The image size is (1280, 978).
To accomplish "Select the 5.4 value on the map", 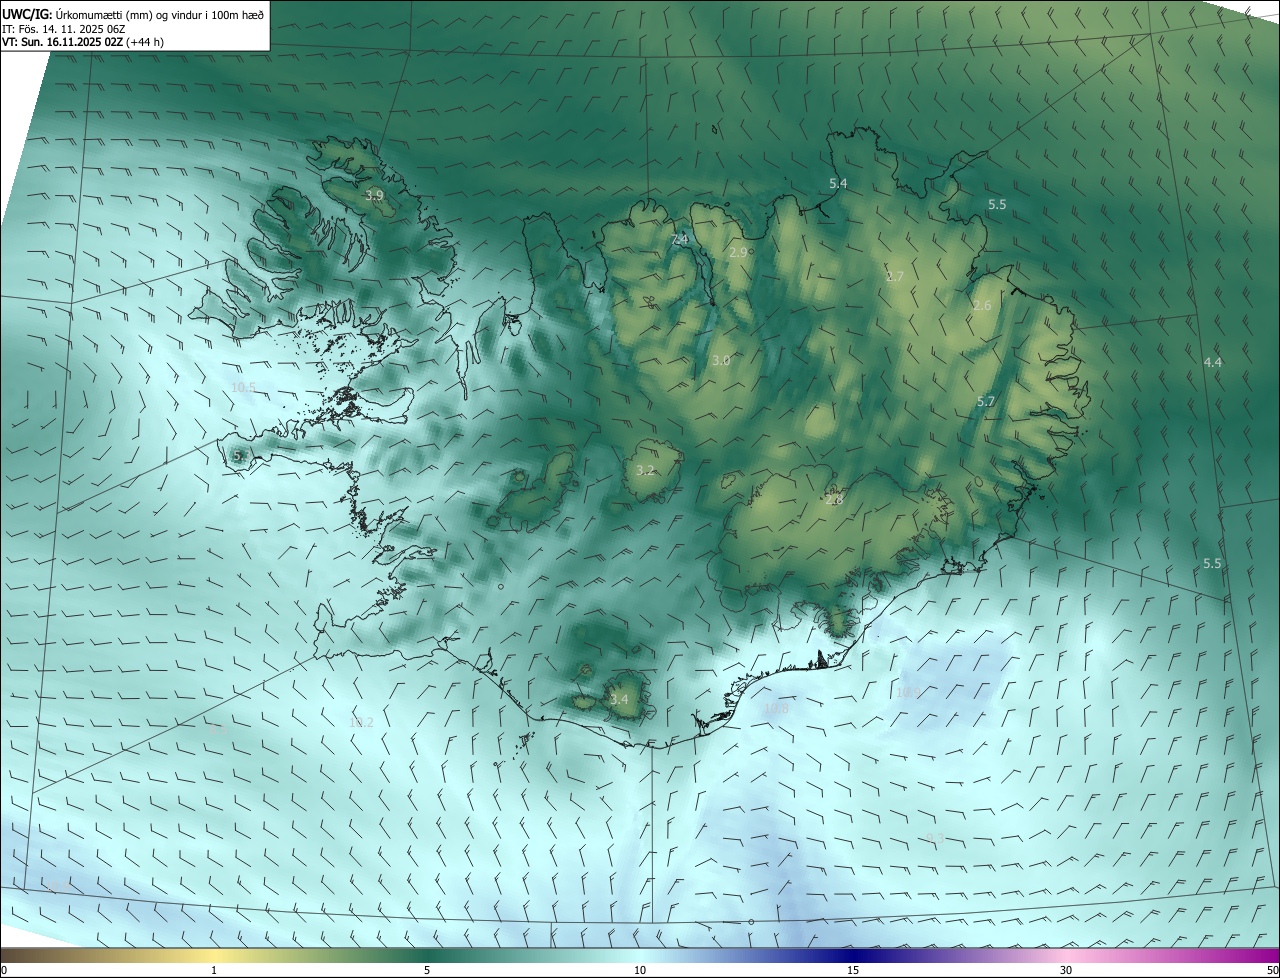I will point(838,183).
